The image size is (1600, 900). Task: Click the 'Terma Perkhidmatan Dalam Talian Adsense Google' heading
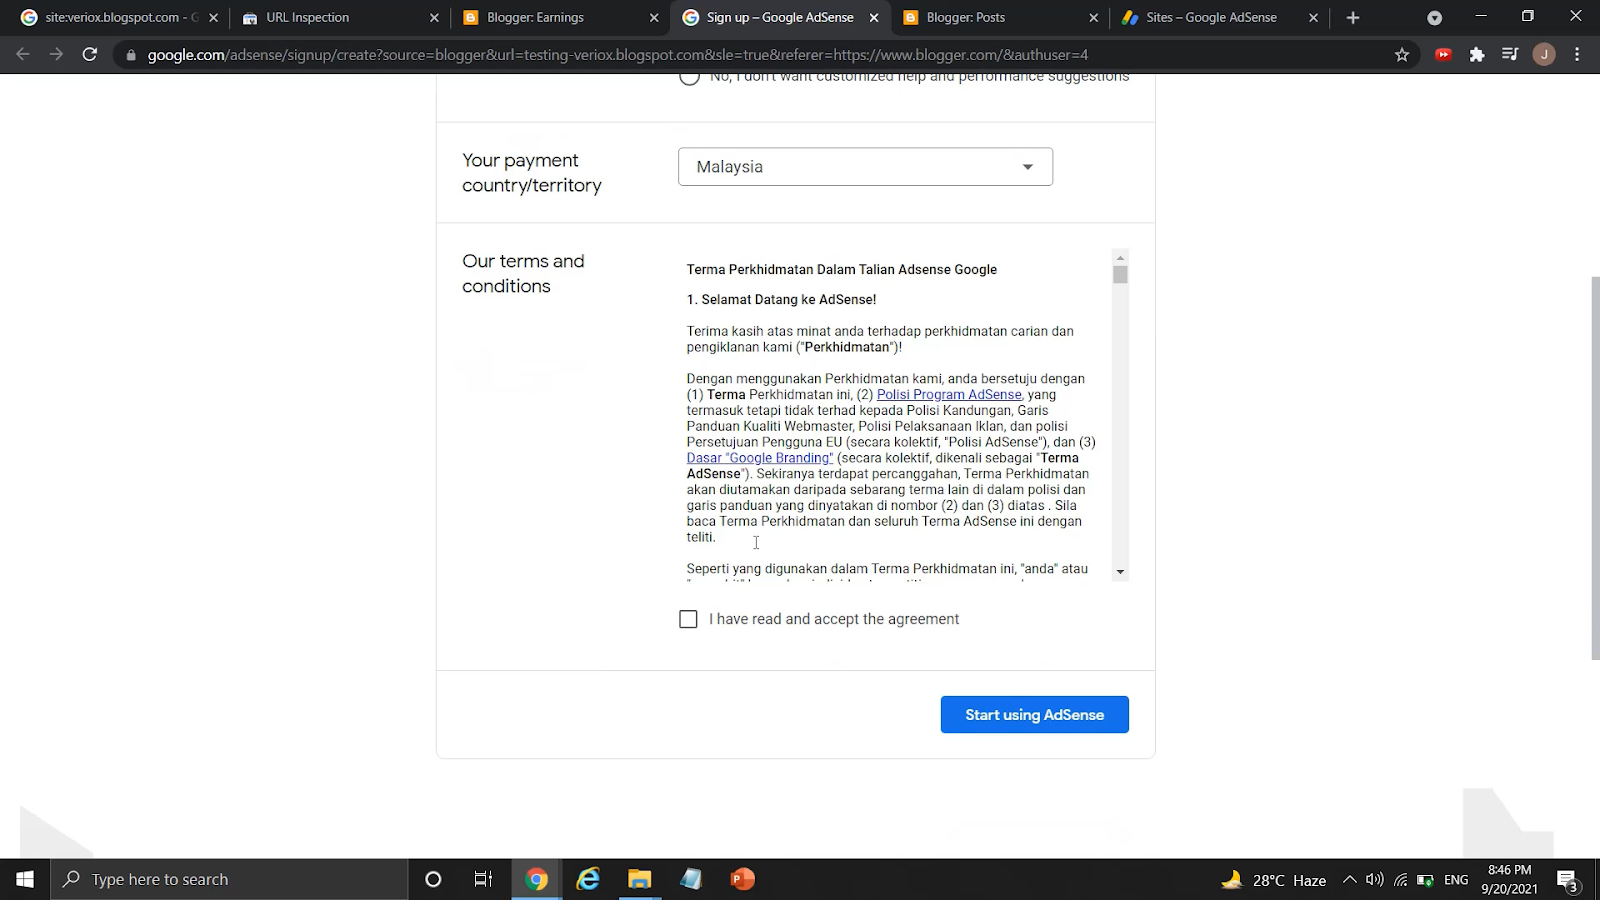pos(842,269)
